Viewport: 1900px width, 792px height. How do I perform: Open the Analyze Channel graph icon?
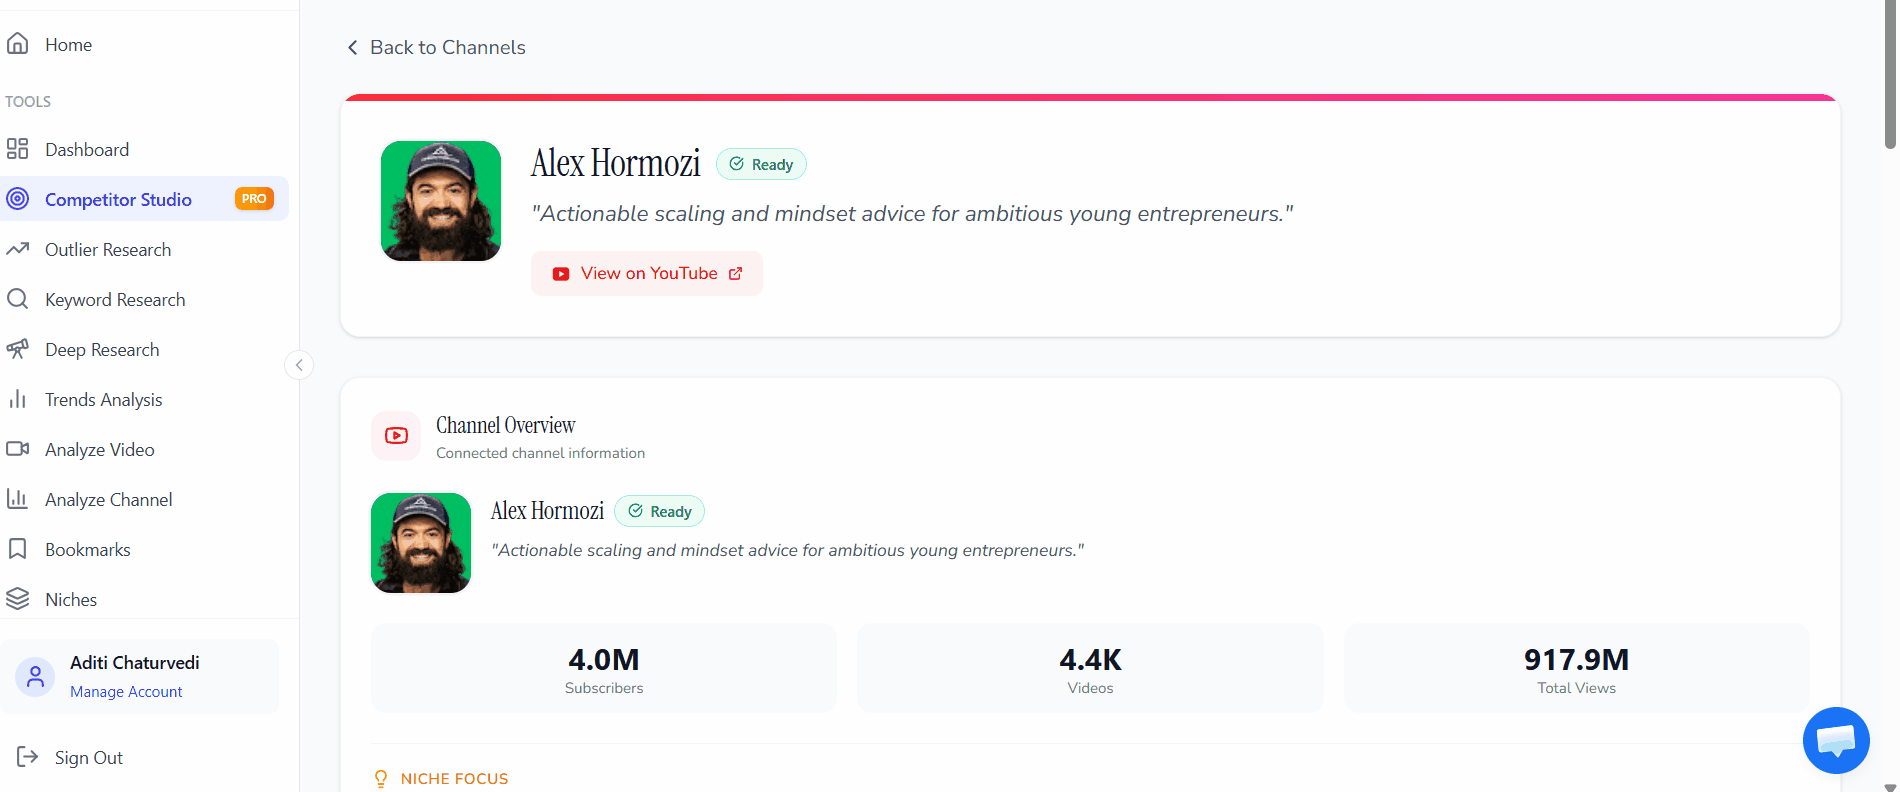coord(18,498)
